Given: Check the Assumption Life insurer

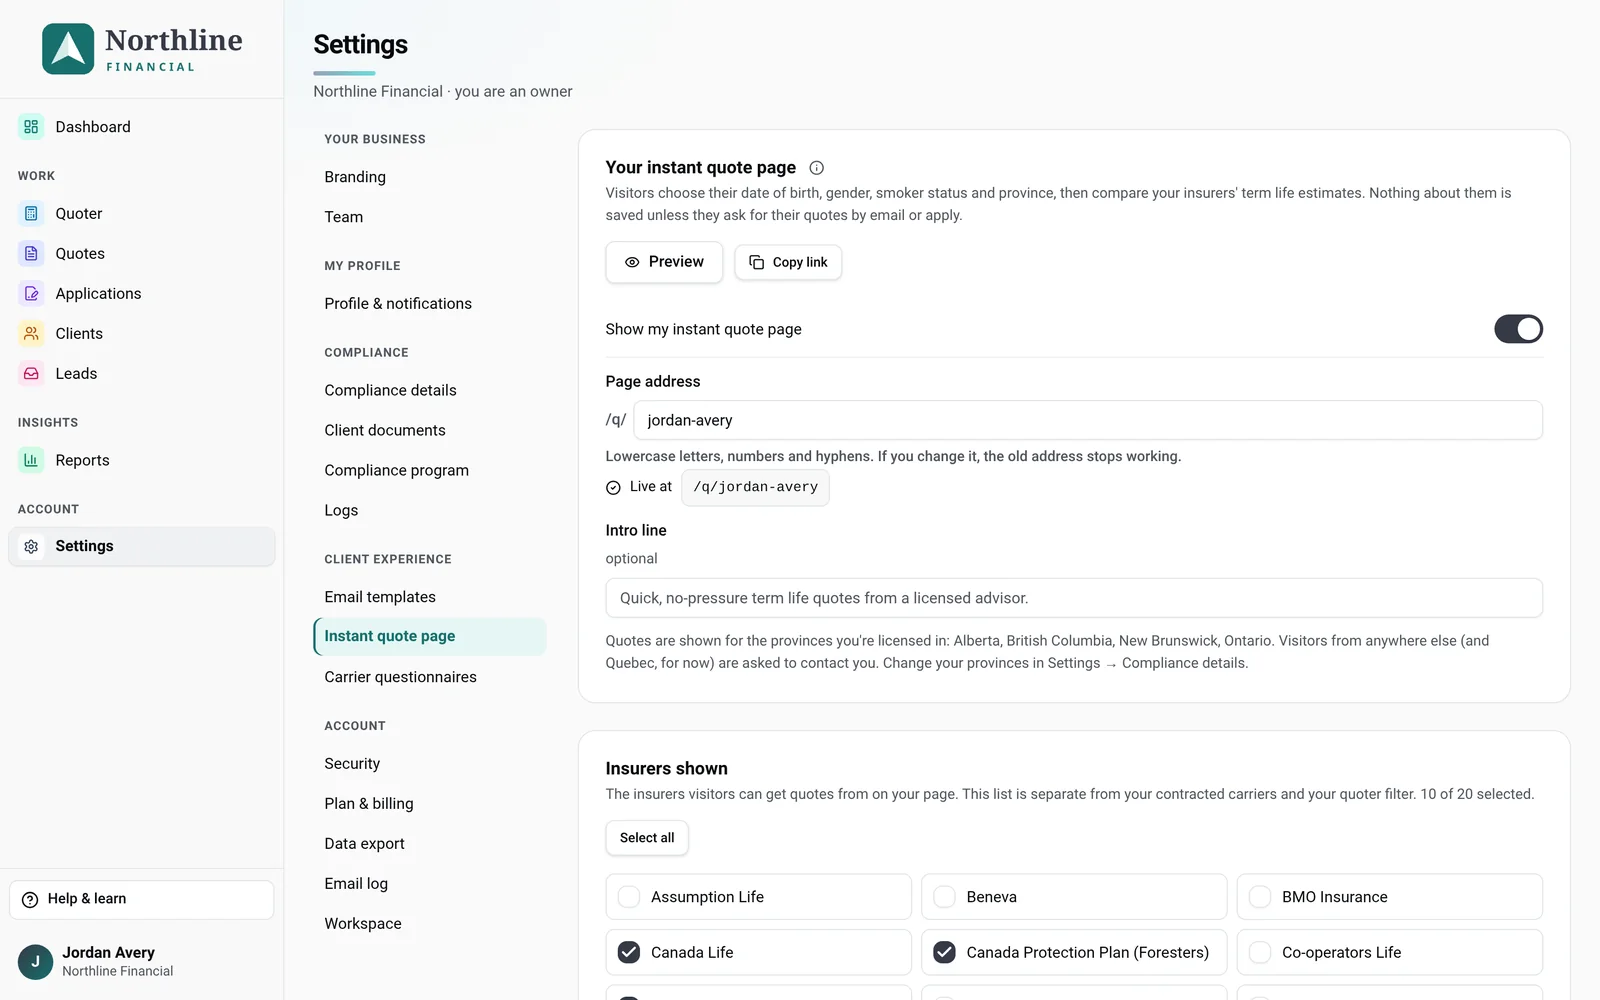Looking at the screenshot, I should point(629,897).
